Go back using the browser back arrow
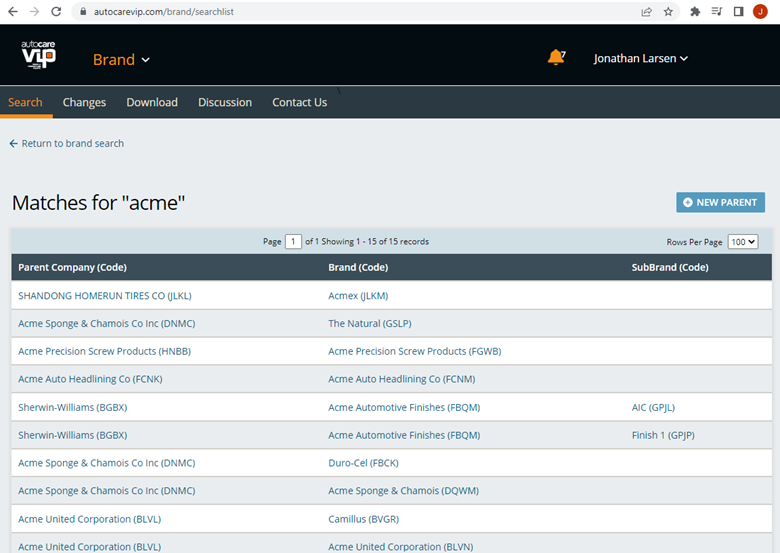 click(13, 11)
